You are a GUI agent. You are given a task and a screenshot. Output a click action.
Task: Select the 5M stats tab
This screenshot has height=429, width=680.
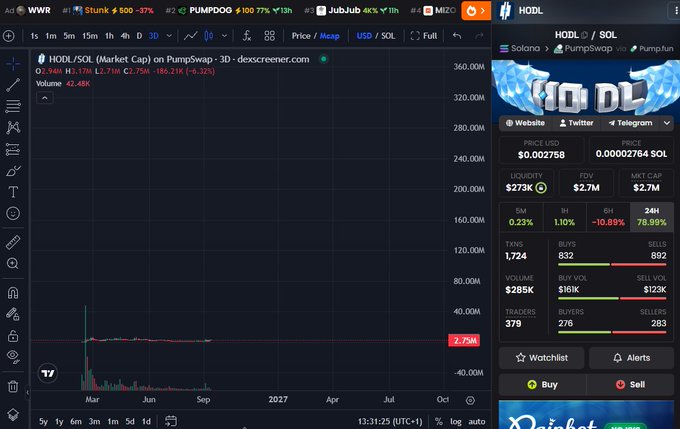click(x=521, y=217)
